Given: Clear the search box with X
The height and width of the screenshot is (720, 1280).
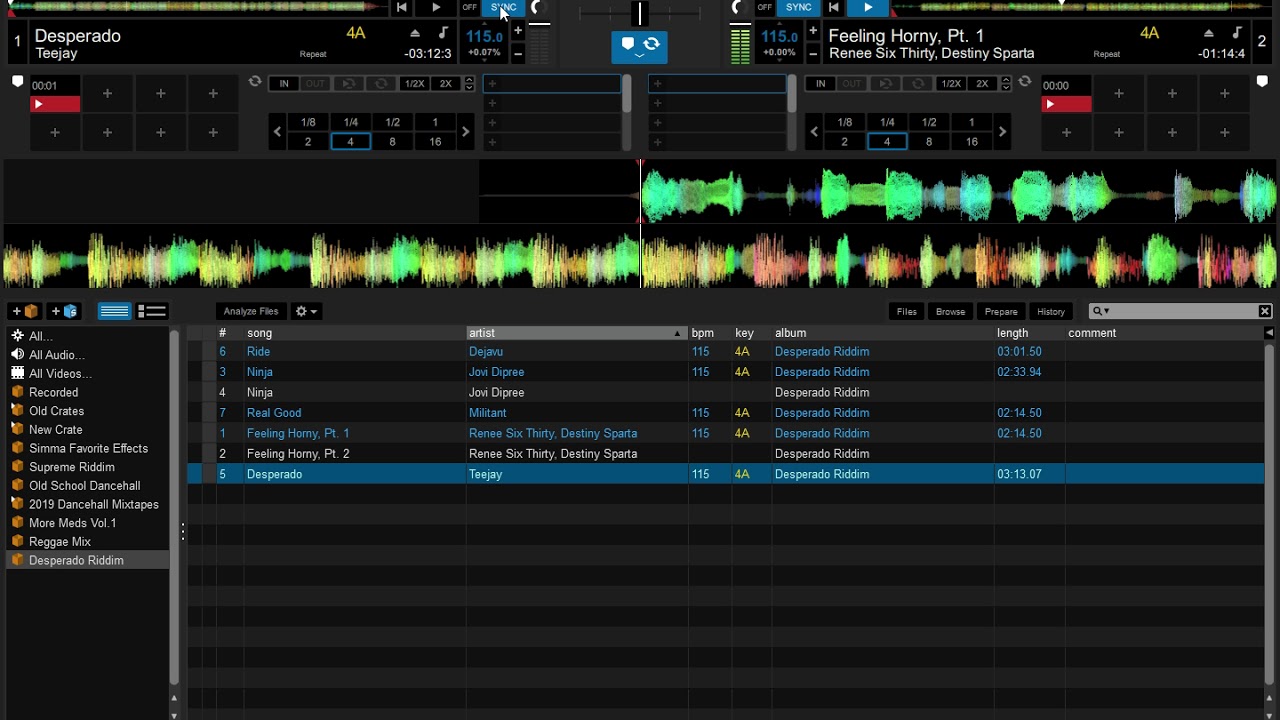Looking at the screenshot, I should (1265, 311).
